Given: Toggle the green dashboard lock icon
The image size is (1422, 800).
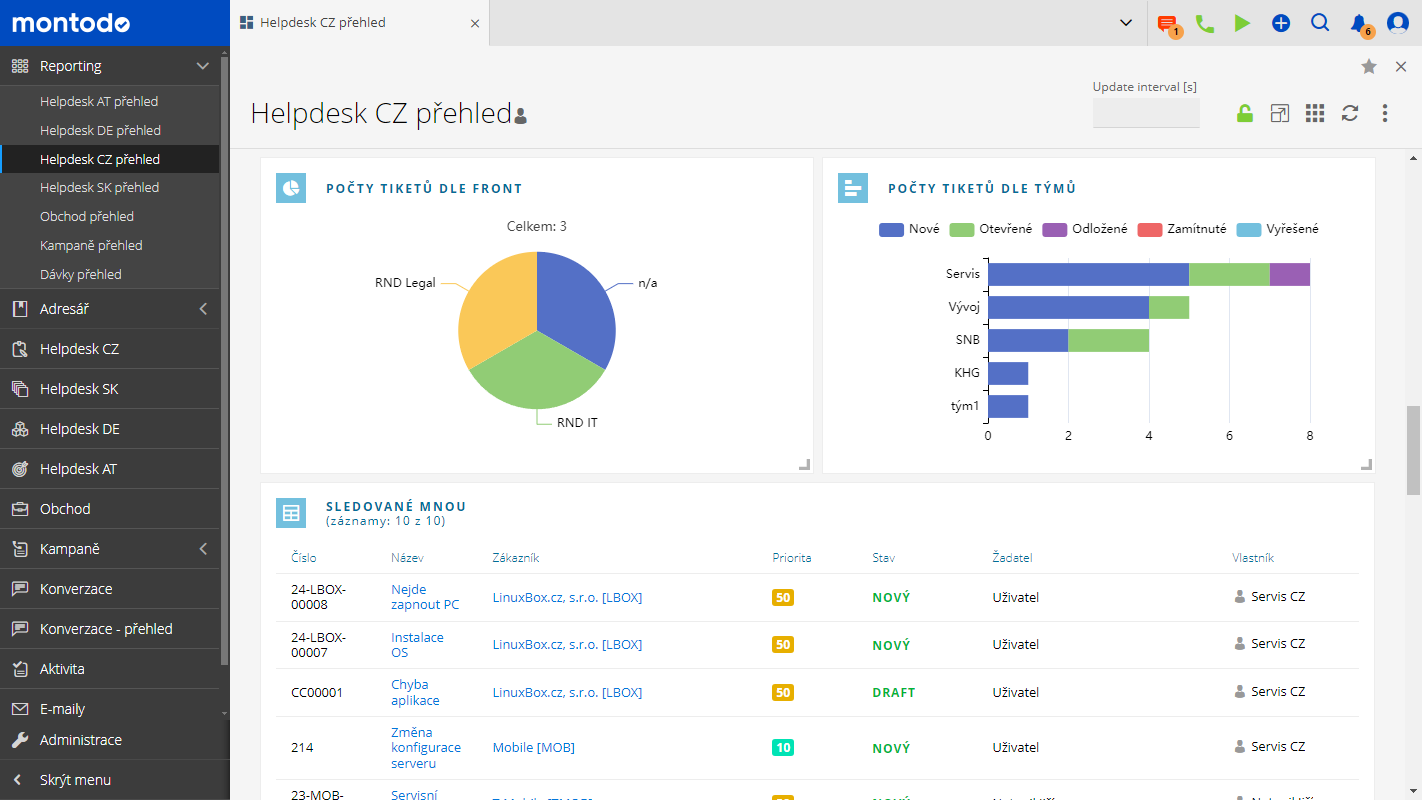Looking at the screenshot, I should 1245,113.
